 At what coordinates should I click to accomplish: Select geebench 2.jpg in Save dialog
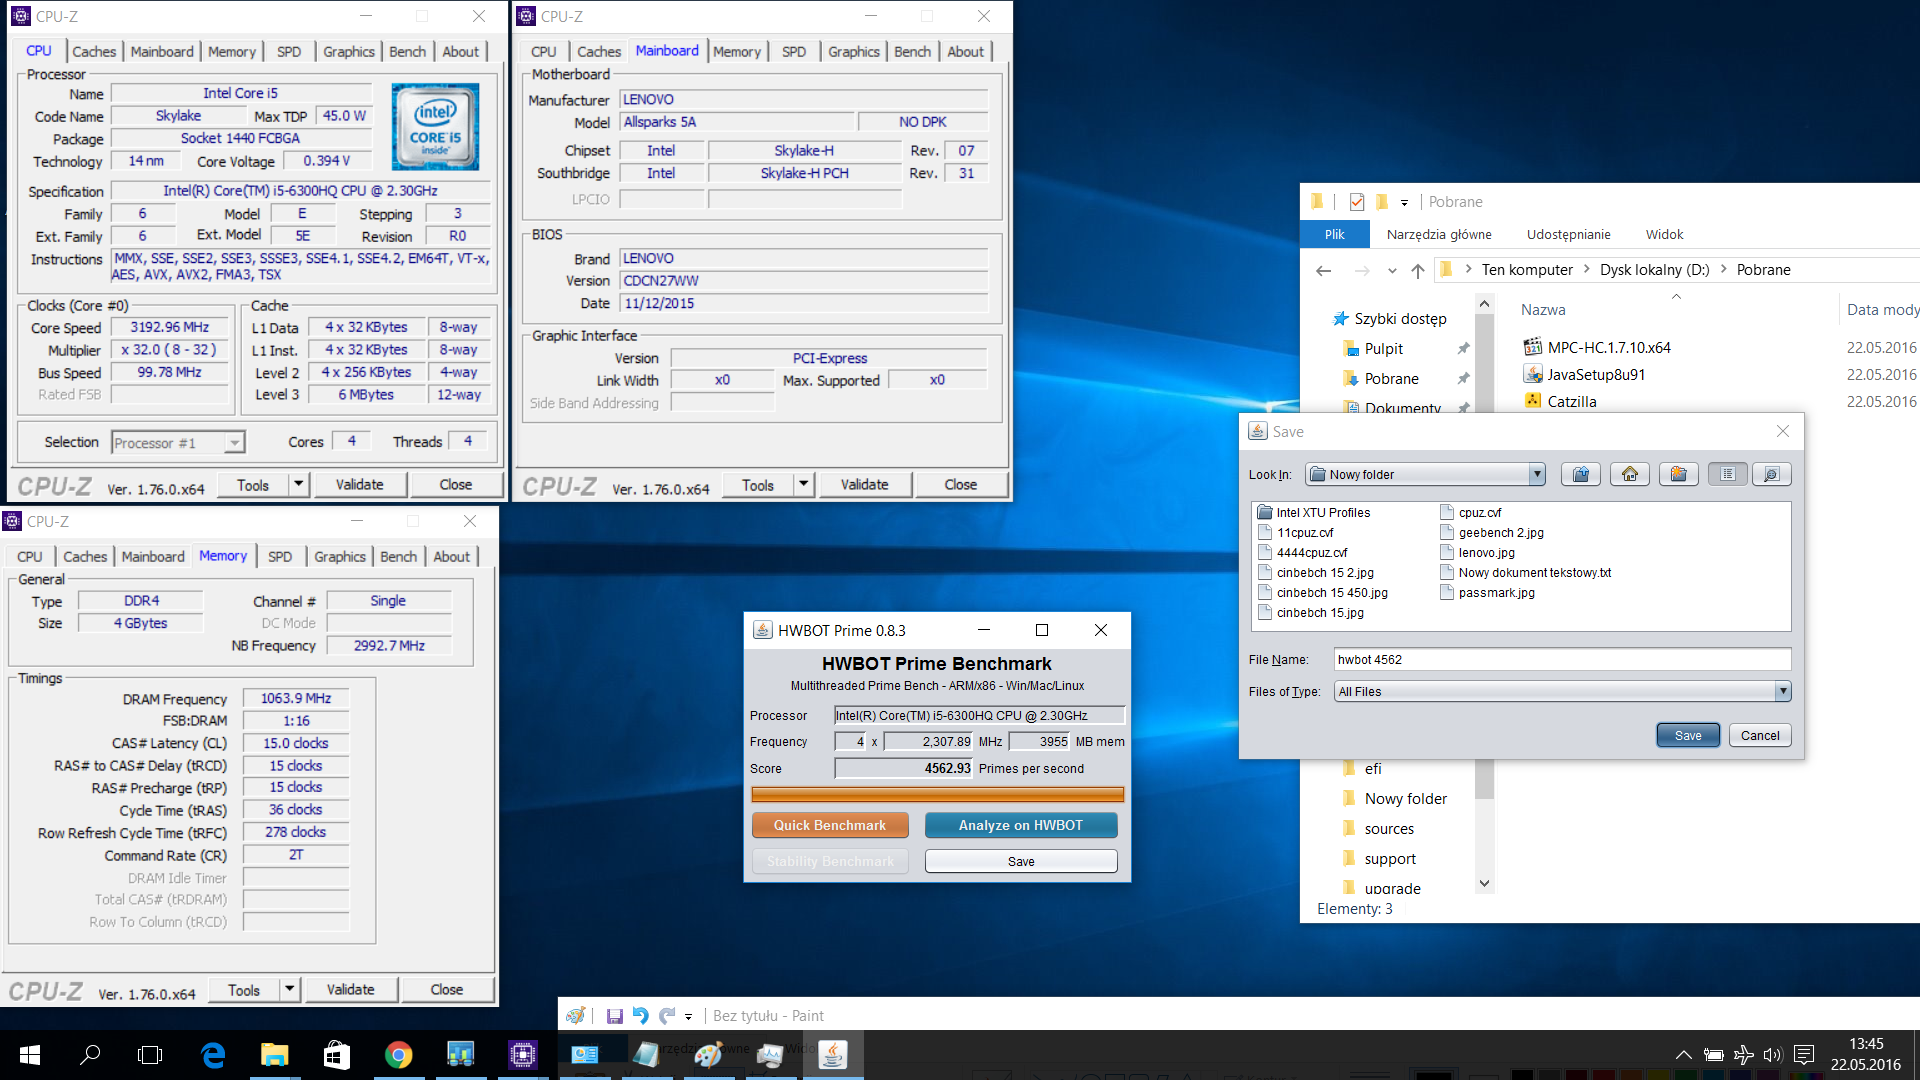(x=1491, y=532)
